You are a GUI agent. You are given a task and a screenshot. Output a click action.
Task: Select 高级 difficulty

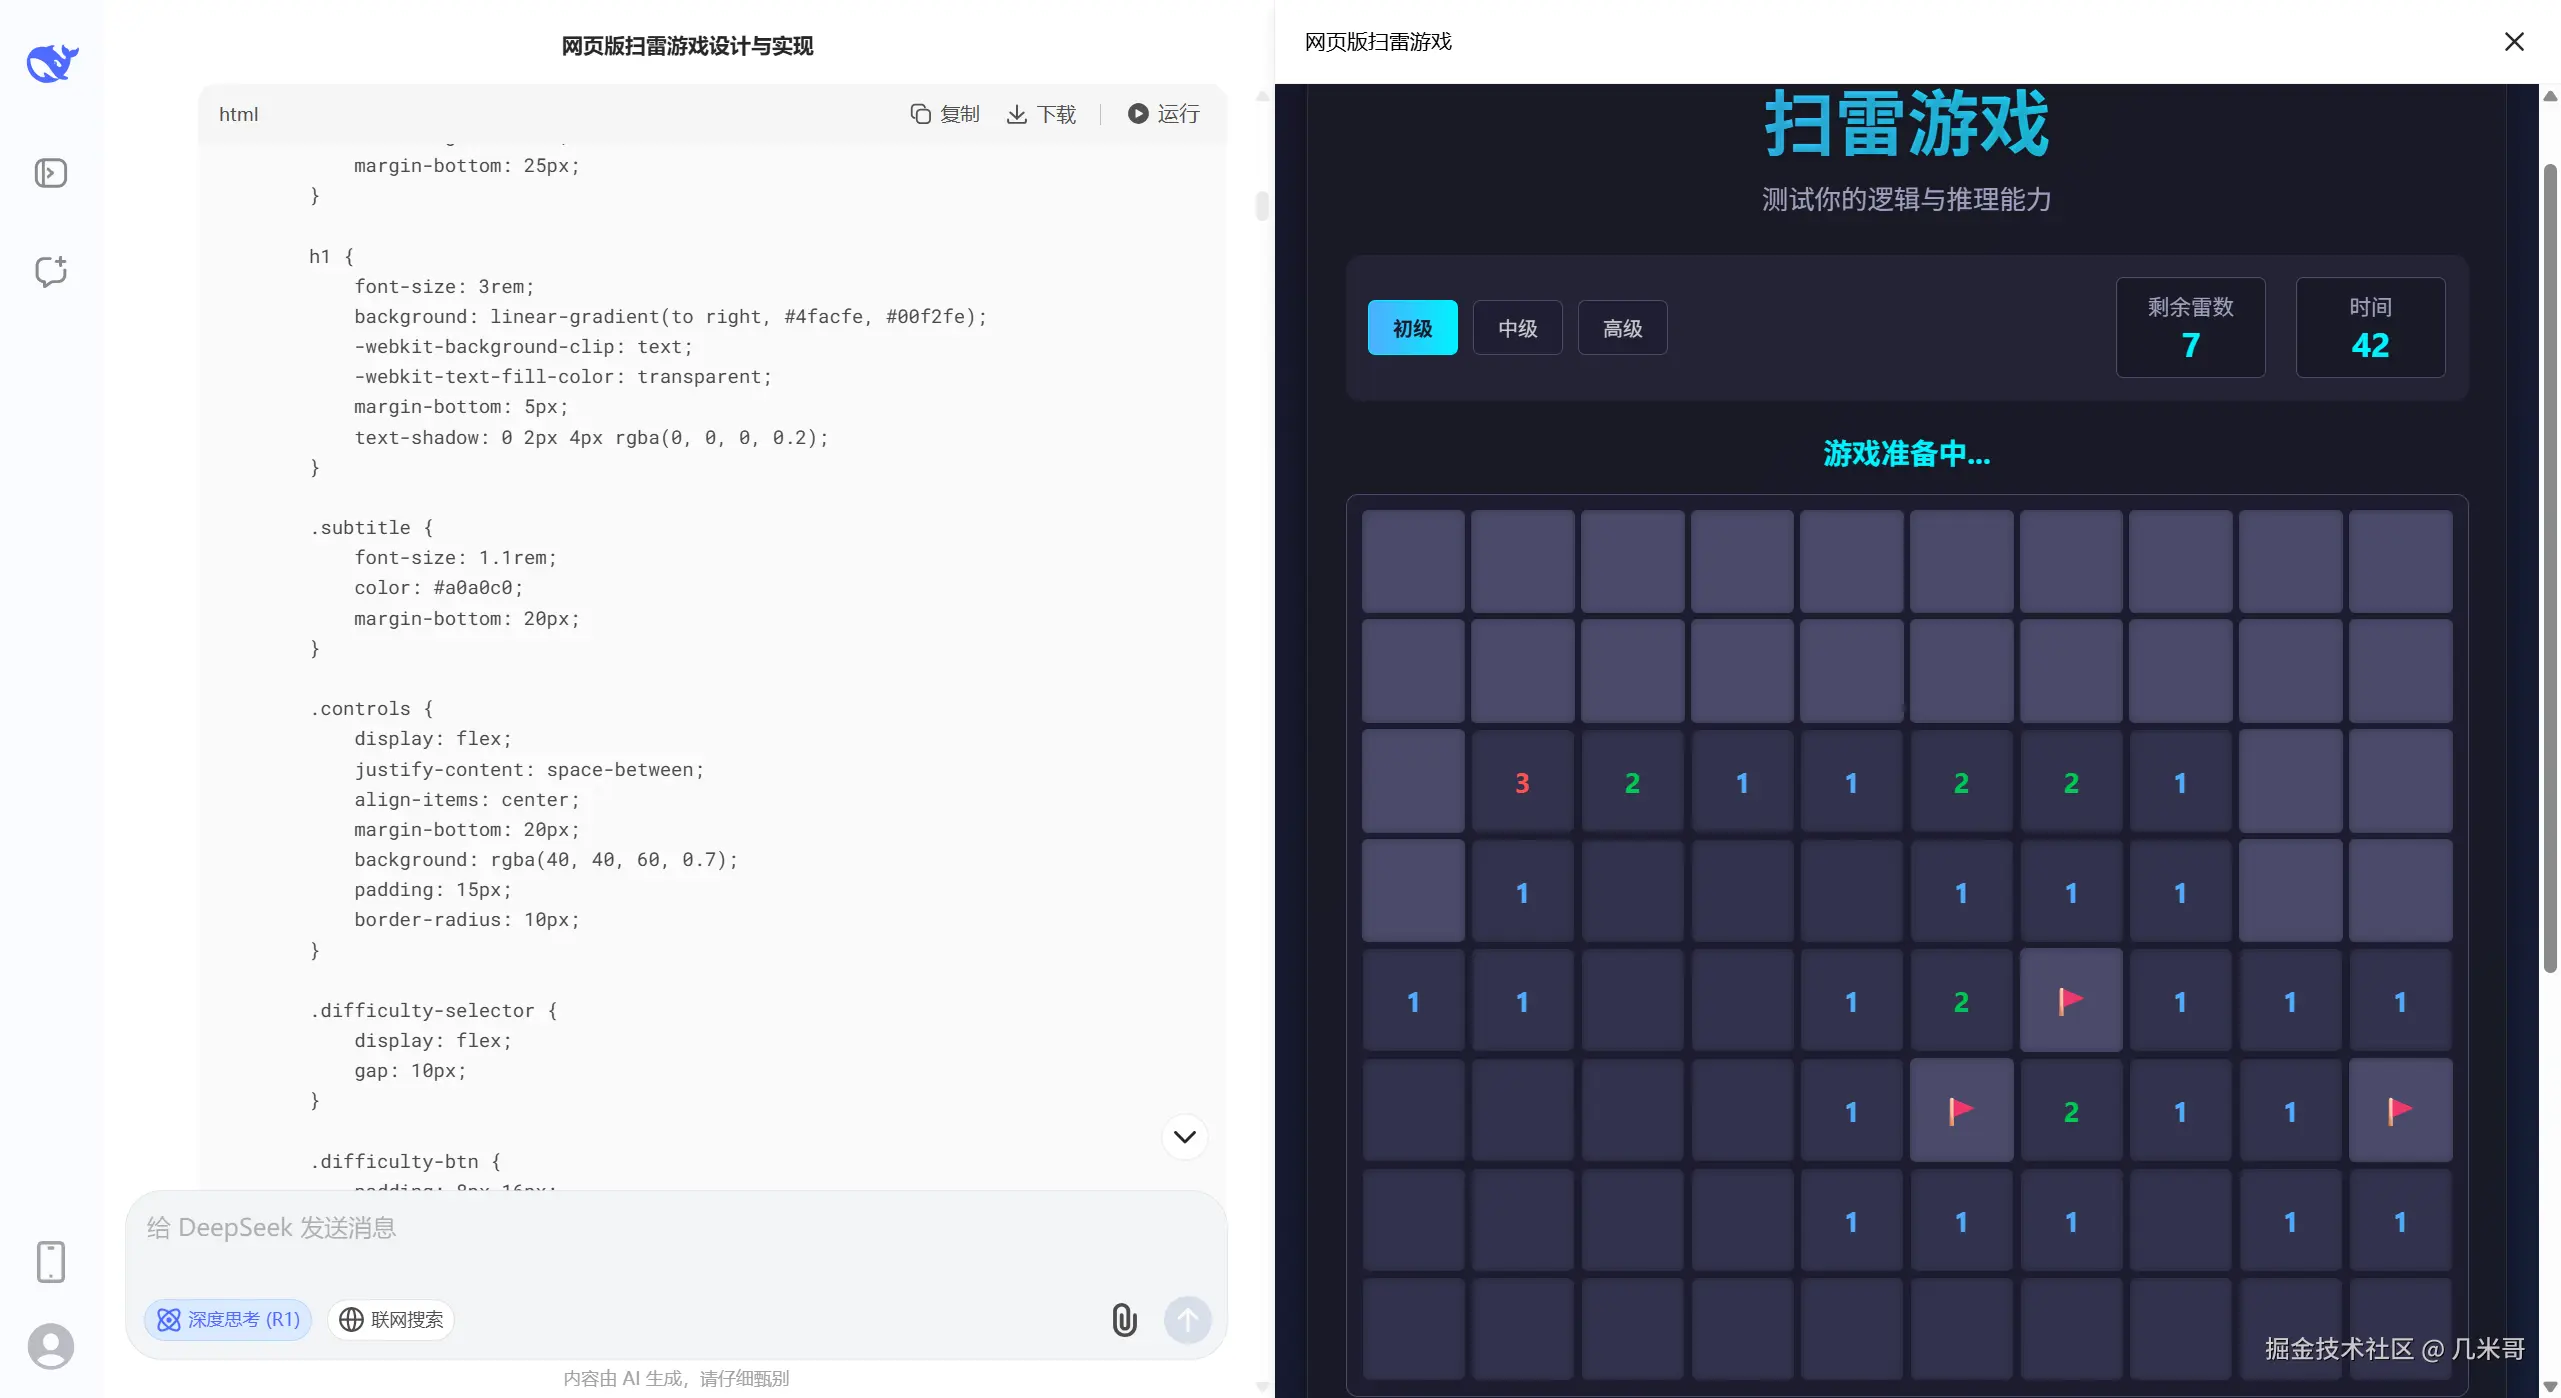tap(1621, 327)
